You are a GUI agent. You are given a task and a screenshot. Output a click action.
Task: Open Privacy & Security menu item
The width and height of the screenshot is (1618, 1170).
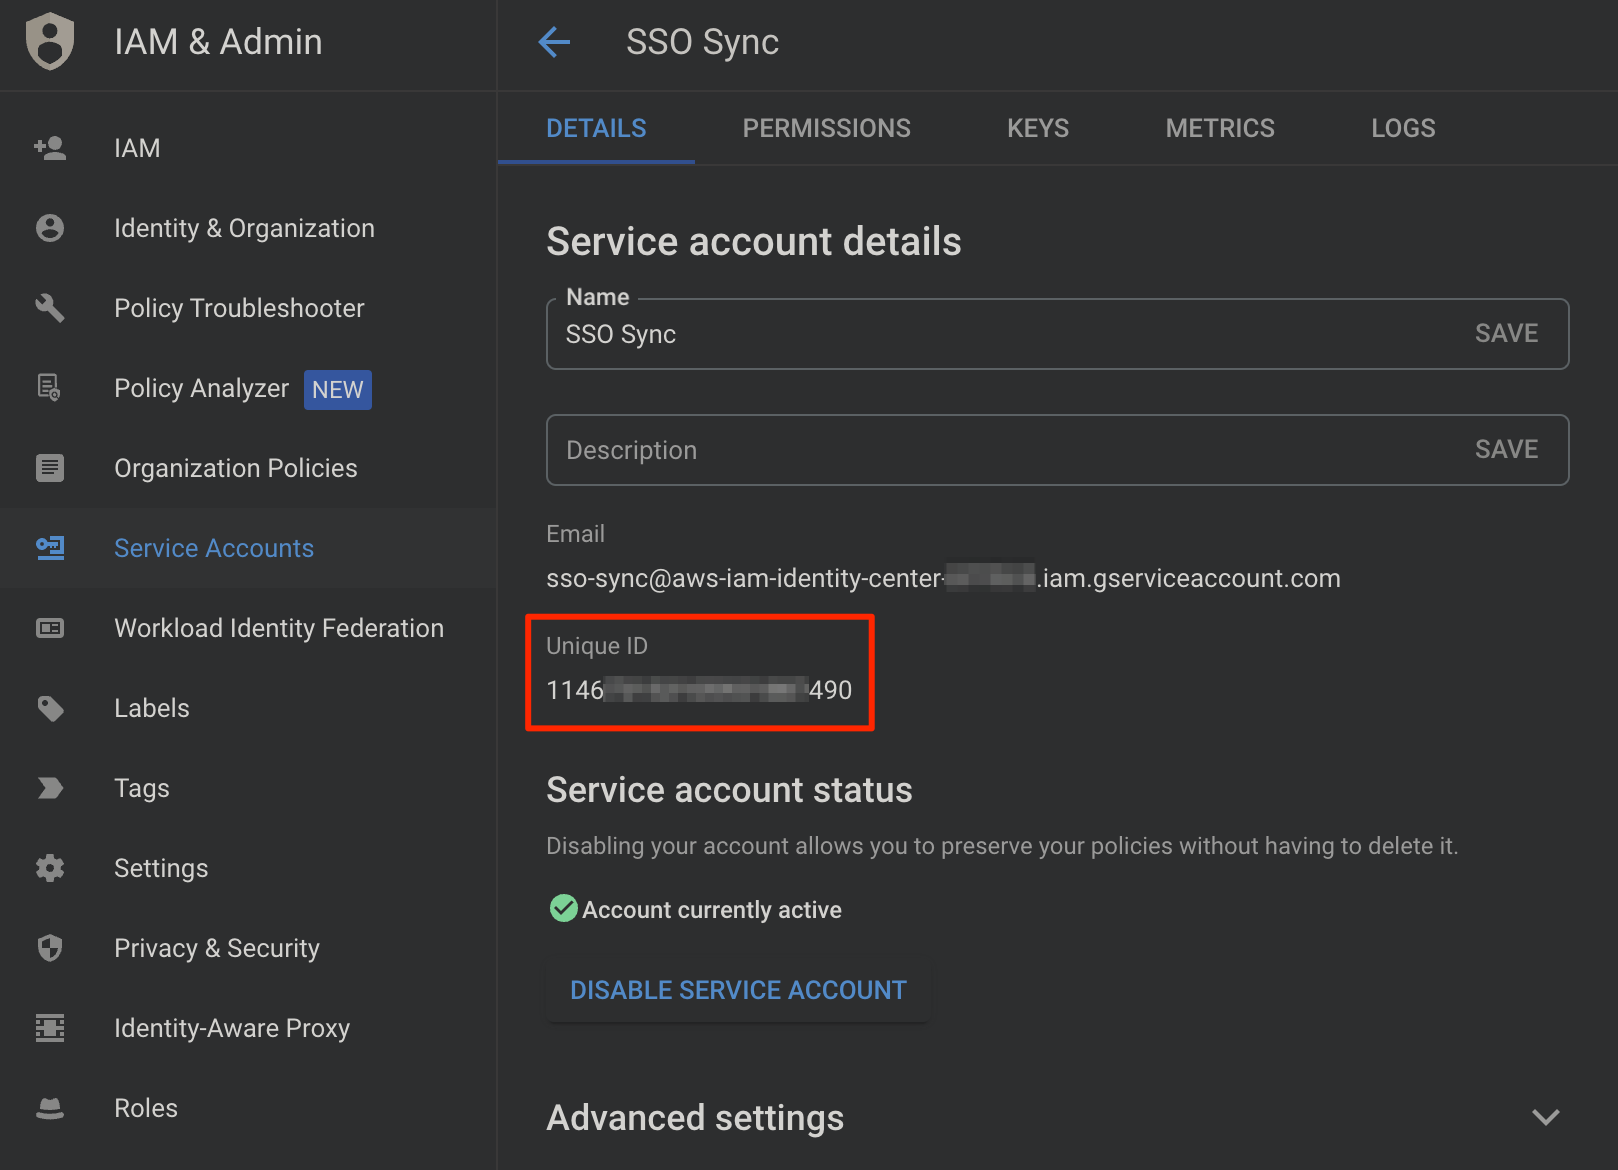[248, 948]
